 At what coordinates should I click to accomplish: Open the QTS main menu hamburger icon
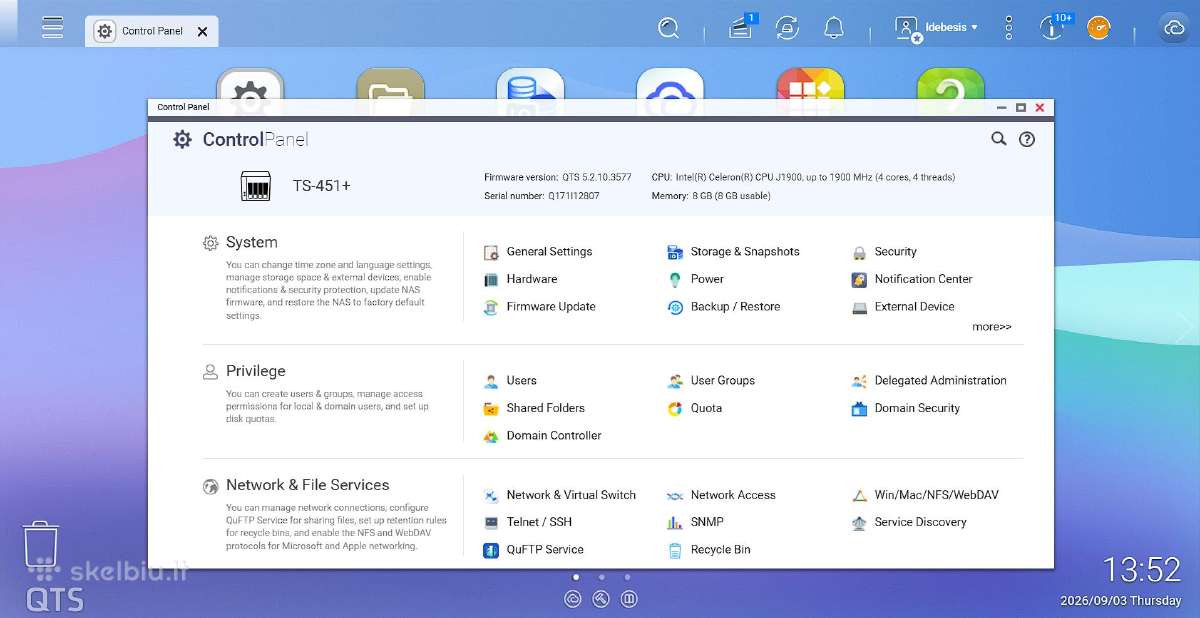tap(53, 28)
